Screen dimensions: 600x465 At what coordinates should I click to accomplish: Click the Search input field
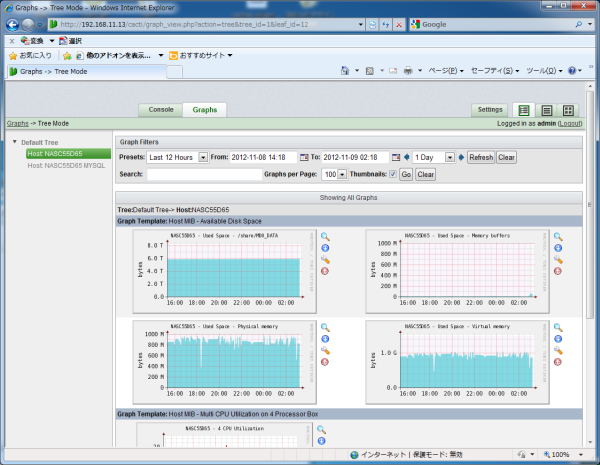[x=203, y=174]
